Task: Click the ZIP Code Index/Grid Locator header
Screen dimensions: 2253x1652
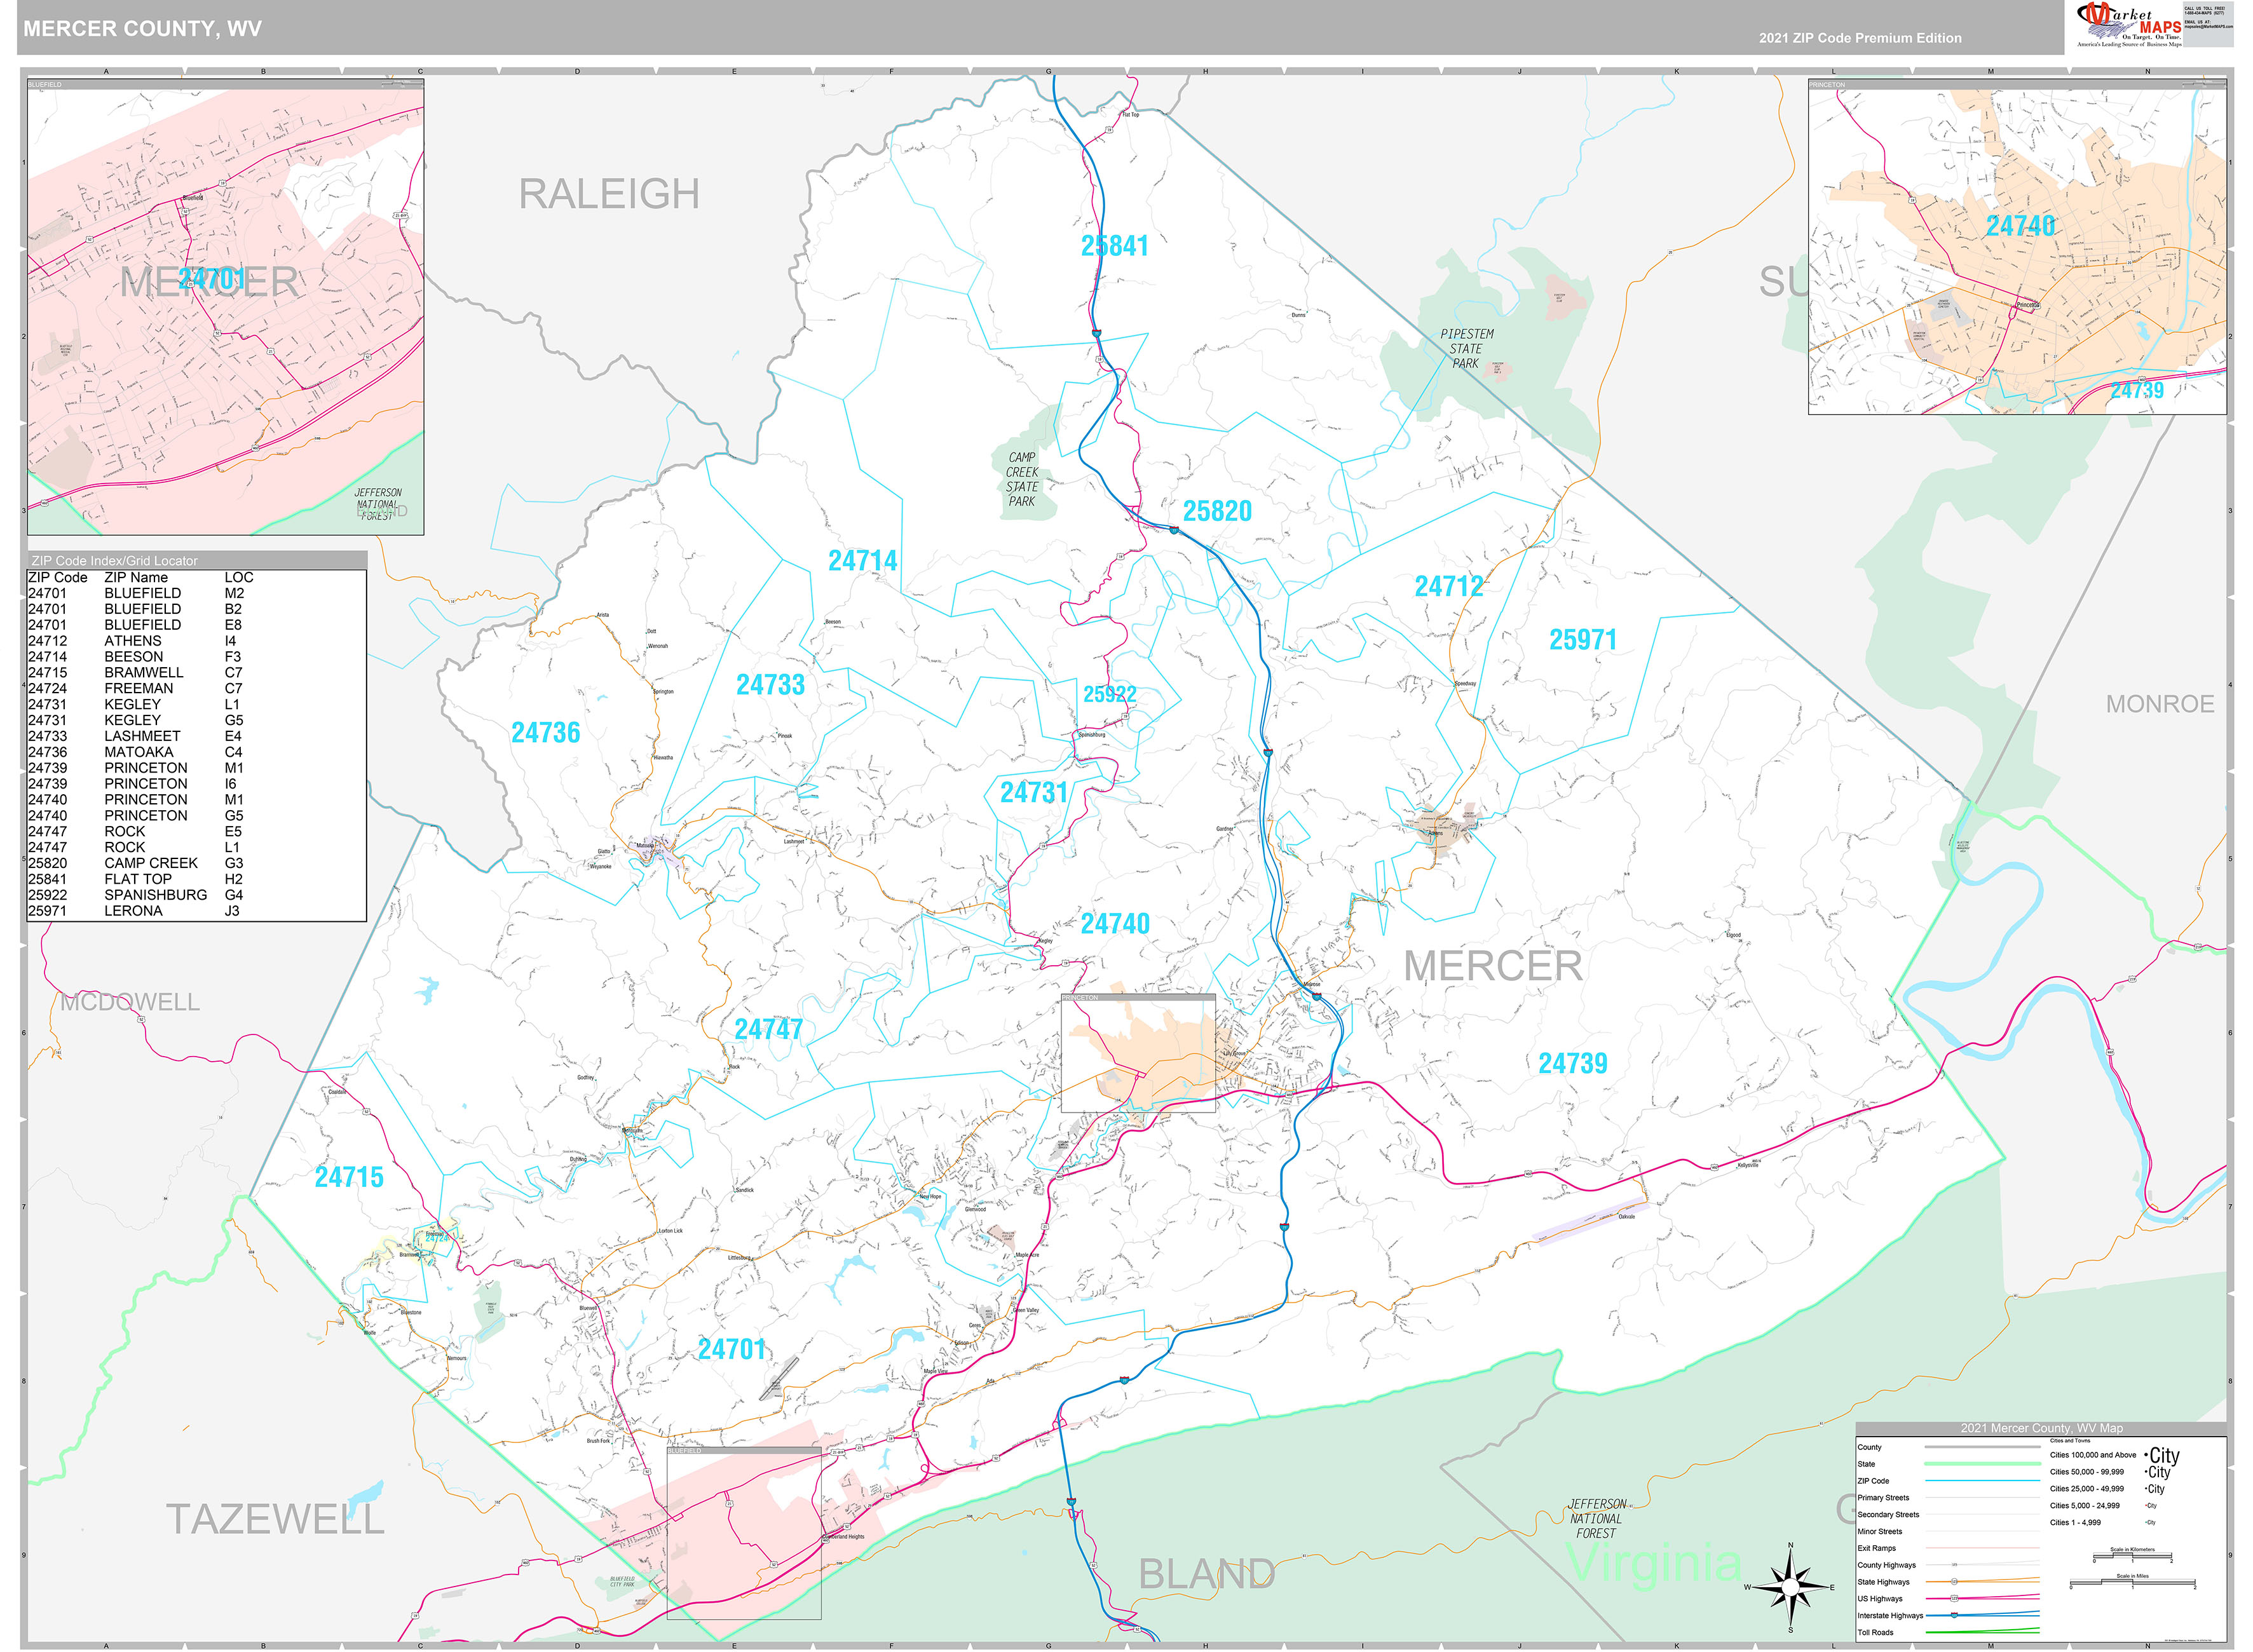Action: 115,560
